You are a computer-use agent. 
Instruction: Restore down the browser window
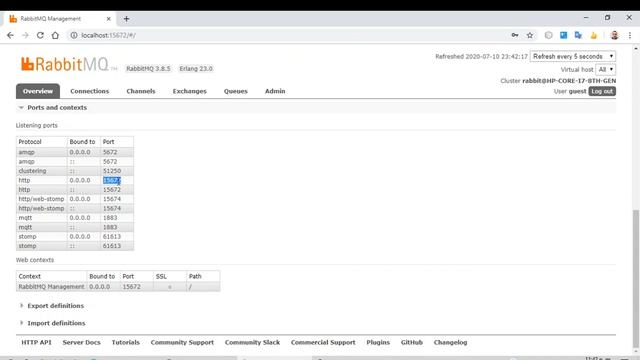pos(607,18)
